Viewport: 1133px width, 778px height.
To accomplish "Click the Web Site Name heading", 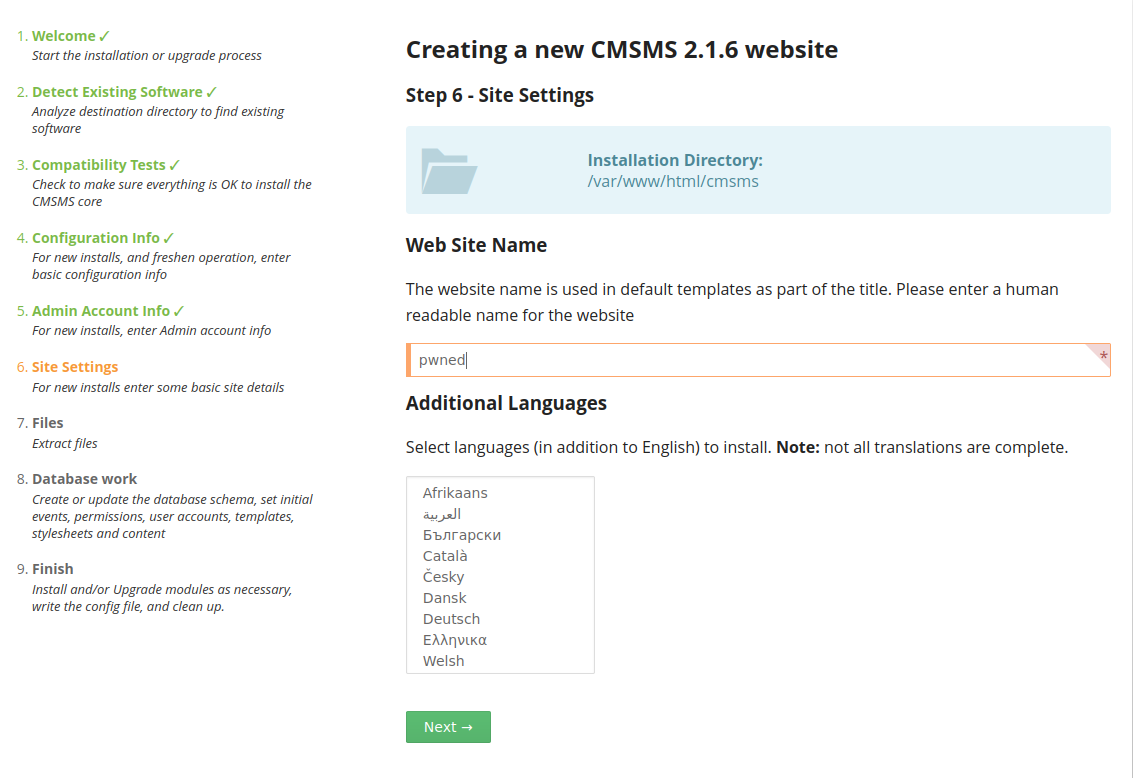I will click(476, 245).
